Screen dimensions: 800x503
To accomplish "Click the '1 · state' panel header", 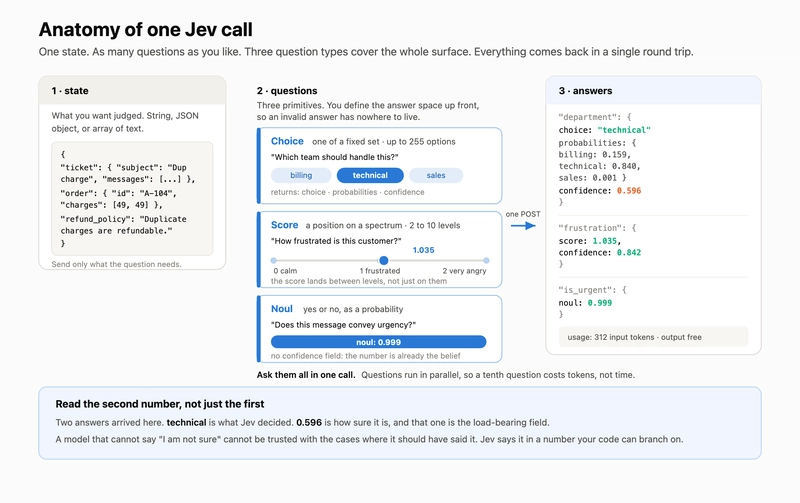I will point(132,91).
